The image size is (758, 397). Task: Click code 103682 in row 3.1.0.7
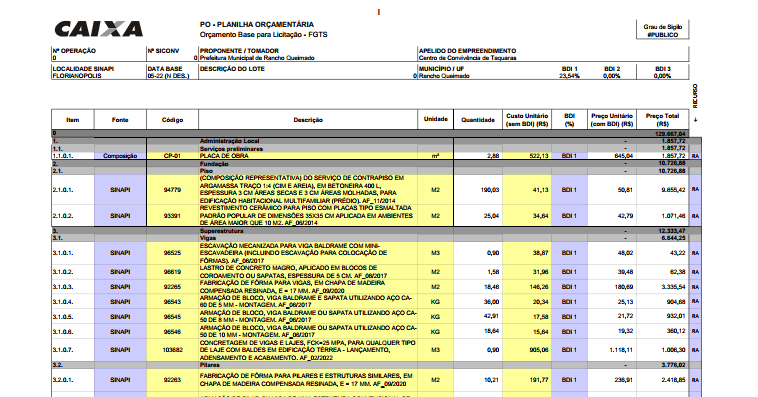[x=173, y=350]
